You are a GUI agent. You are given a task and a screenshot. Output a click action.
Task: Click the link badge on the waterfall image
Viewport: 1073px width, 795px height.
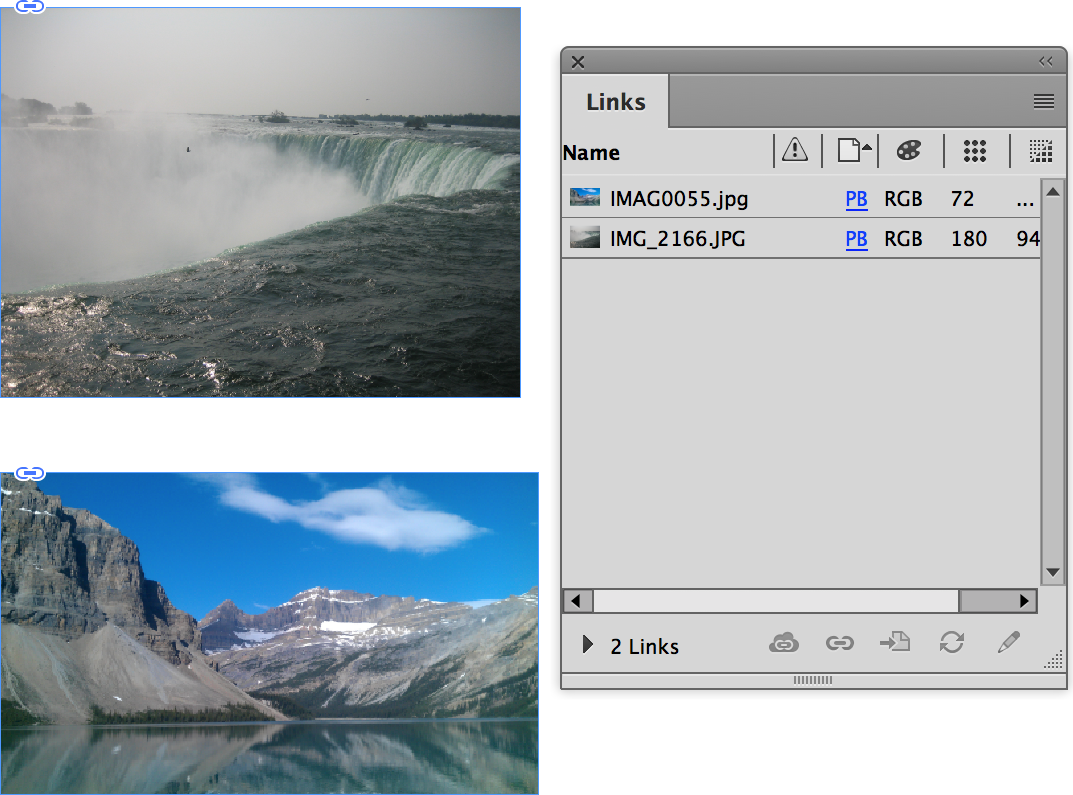coord(30,6)
